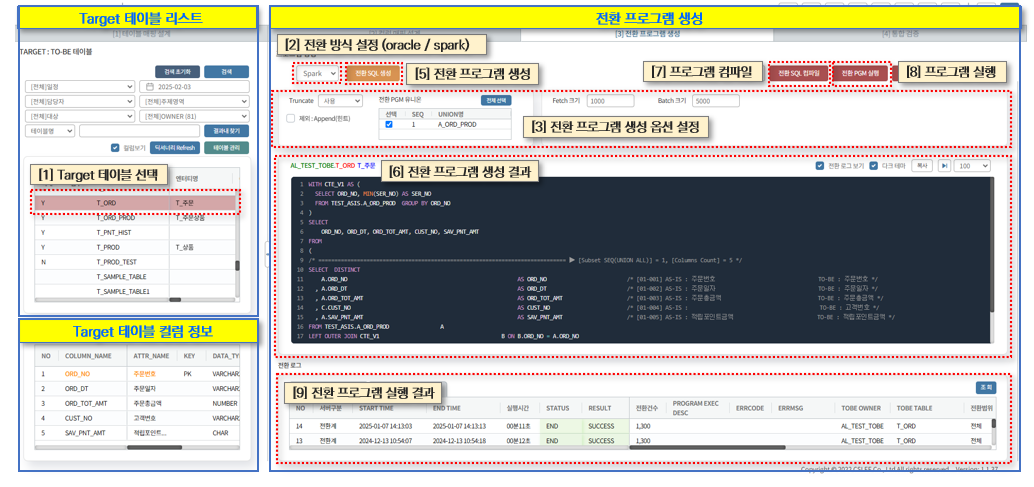Click the 엔터티명 column header
This screenshot has height=487, width=1034.
point(187,178)
